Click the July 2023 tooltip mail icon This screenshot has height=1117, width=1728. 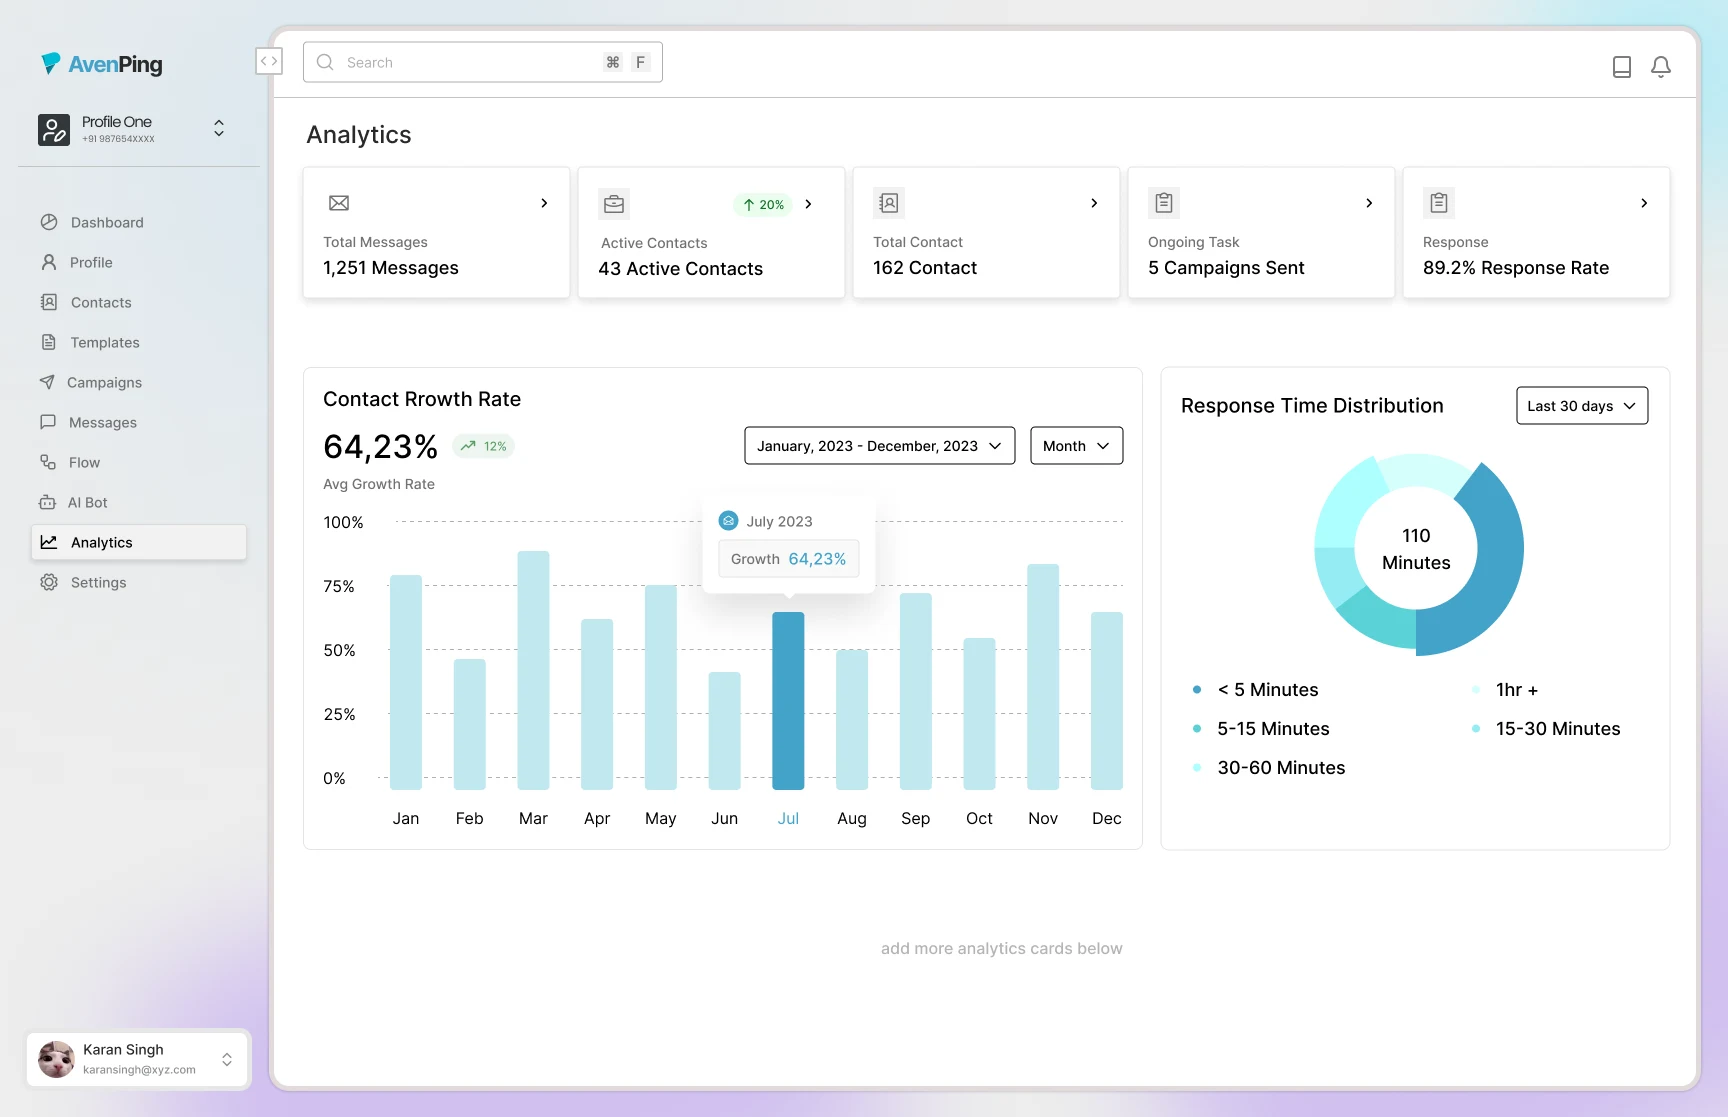pos(729,521)
